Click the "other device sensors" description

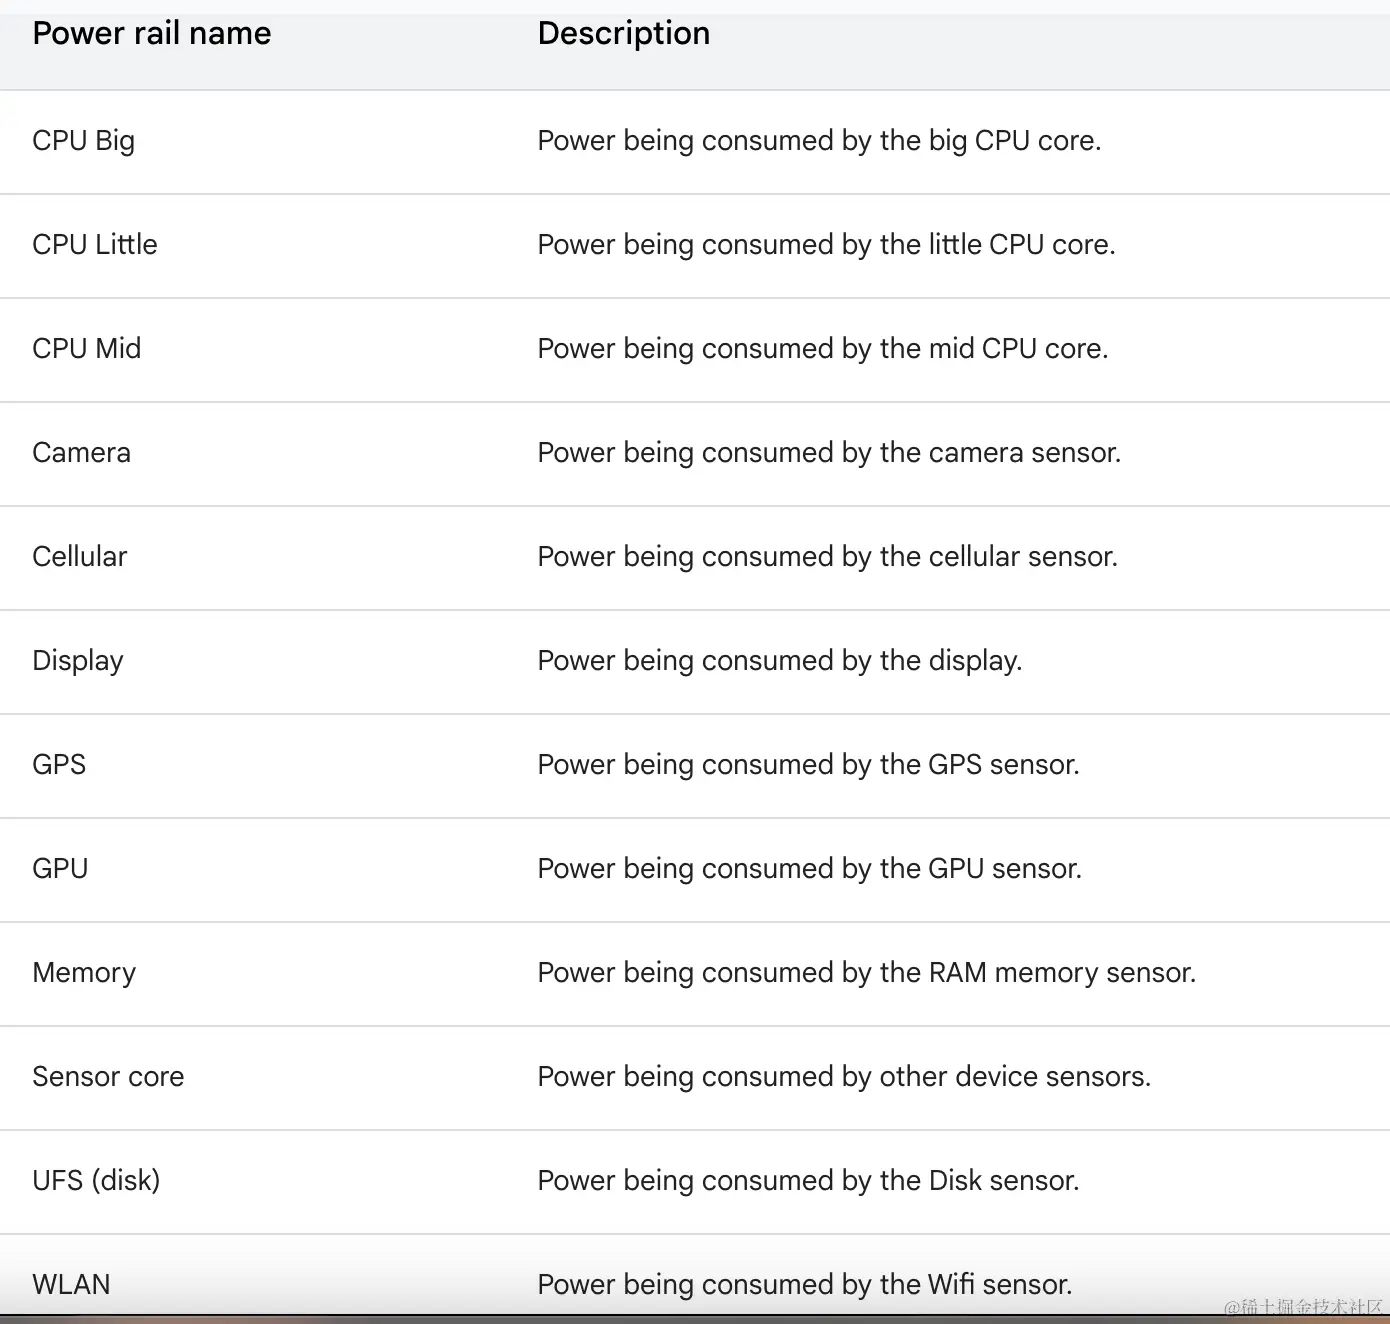844,1077
